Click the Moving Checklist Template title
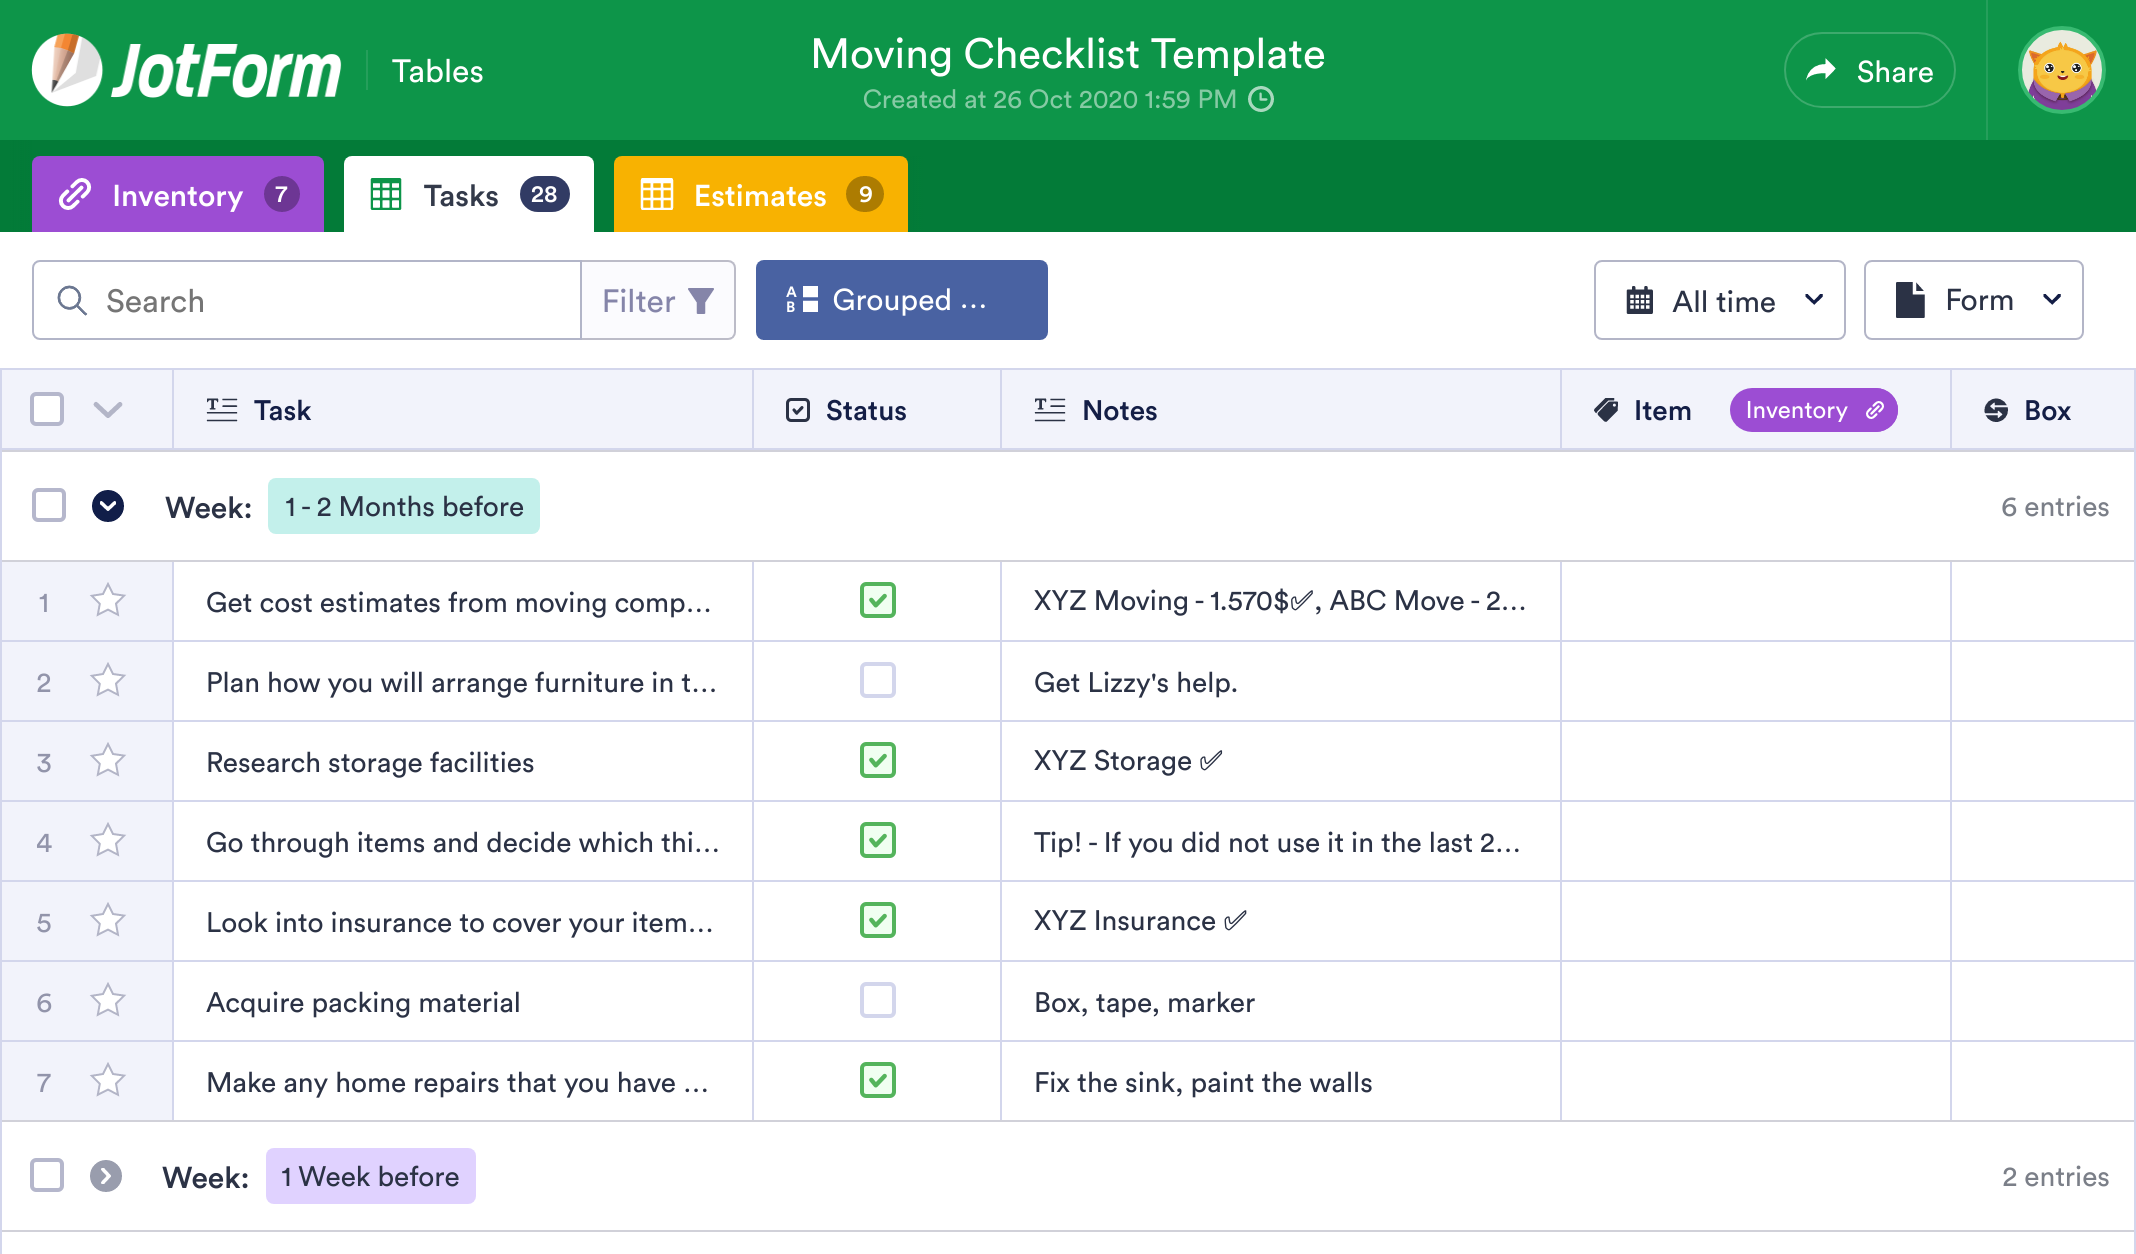The height and width of the screenshot is (1254, 2136). click(x=1068, y=54)
